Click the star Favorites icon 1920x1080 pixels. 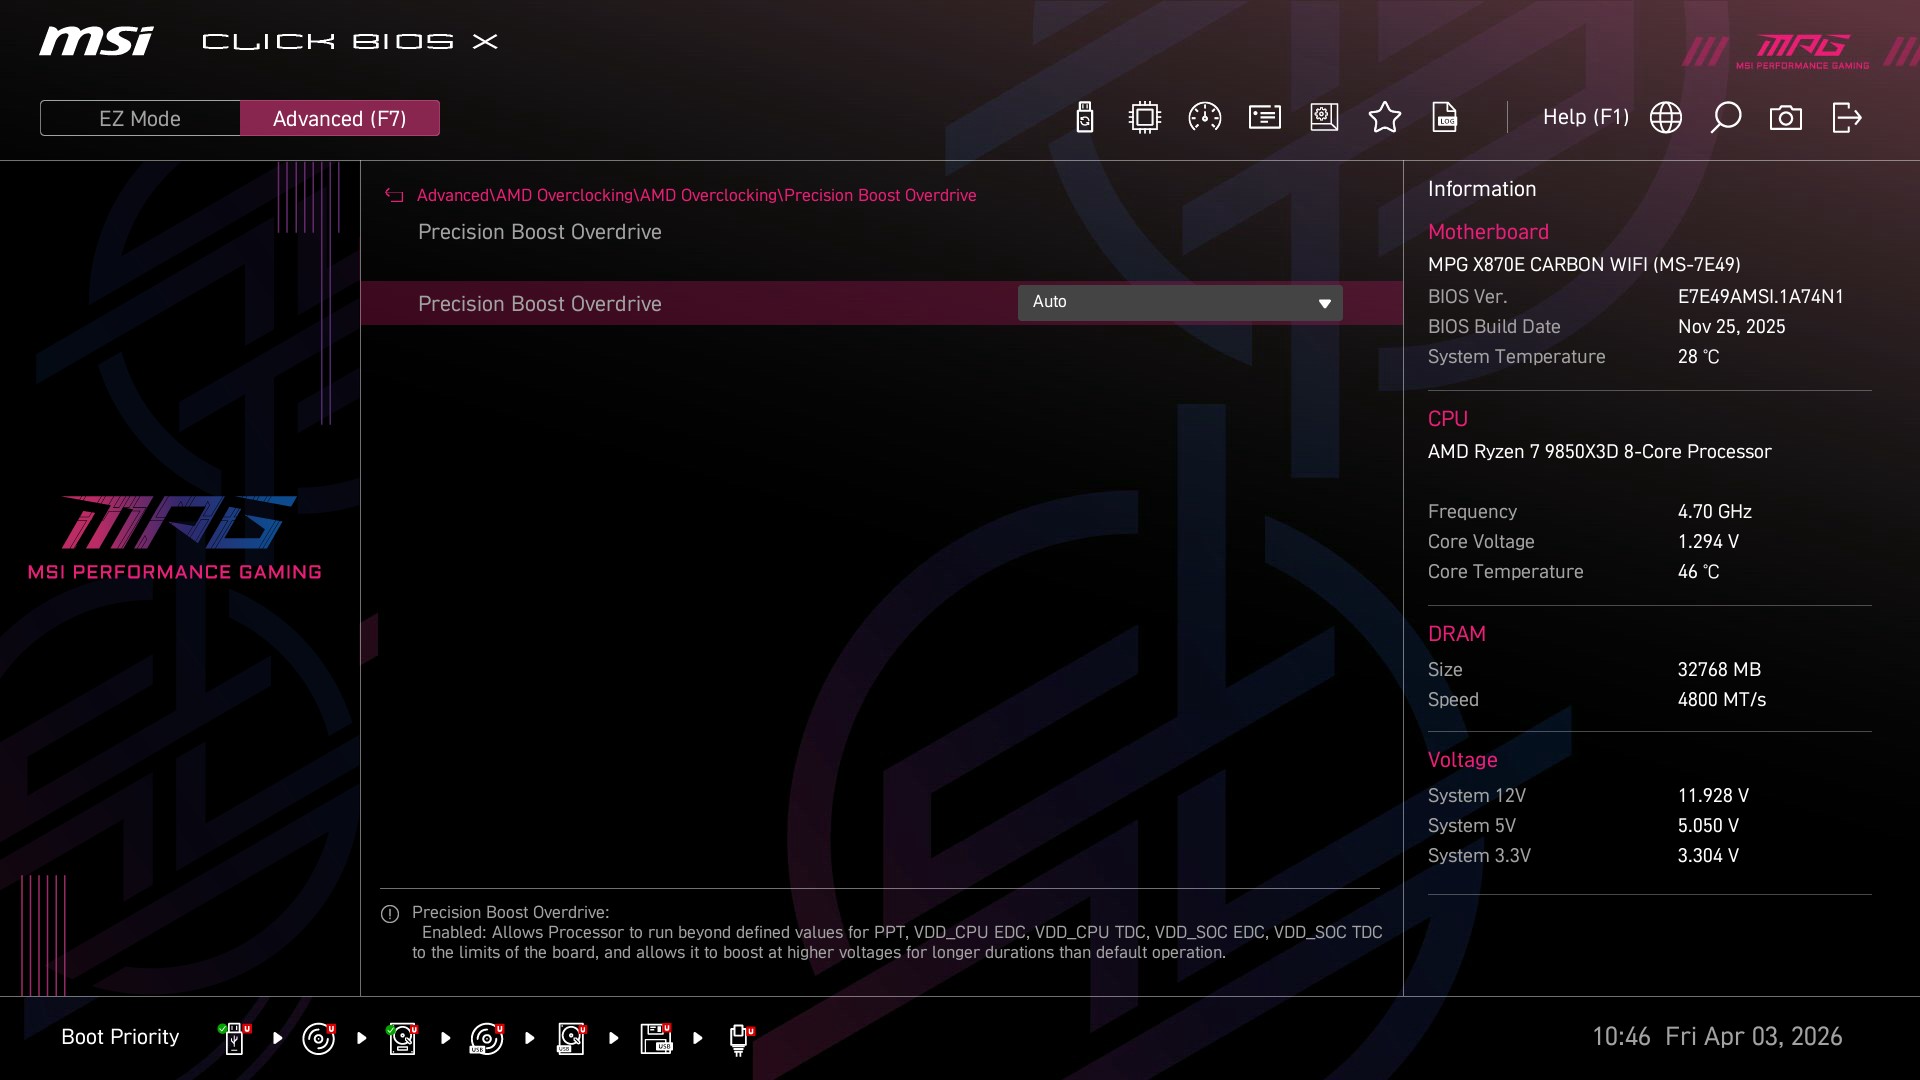(x=1384, y=118)
